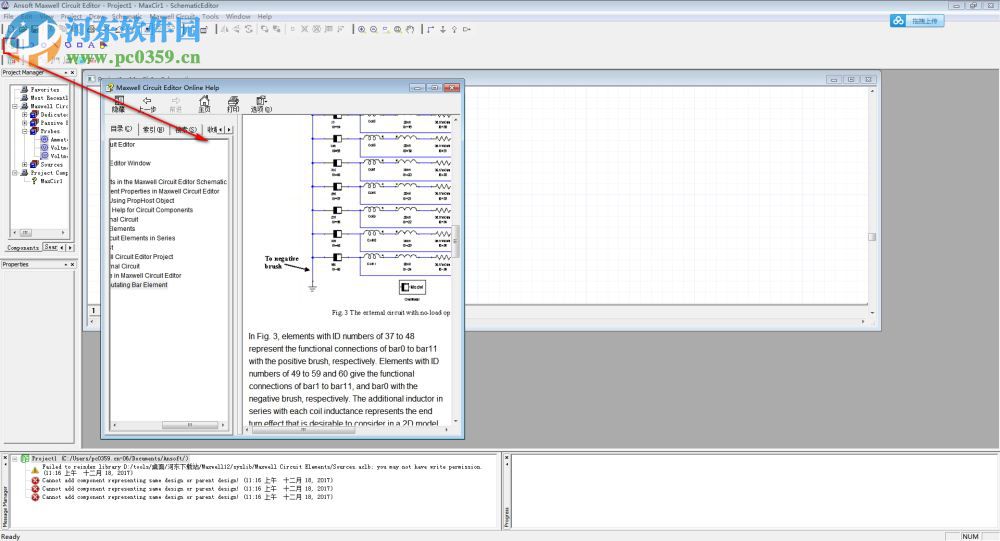Select the Interface Port tool icon
This screenshot has height=541, width=1000.
[x=455, y=29]
